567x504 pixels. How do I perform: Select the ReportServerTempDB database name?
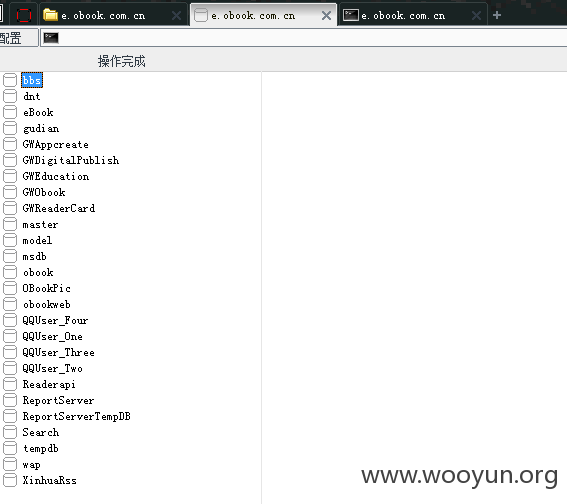point(77,417)
